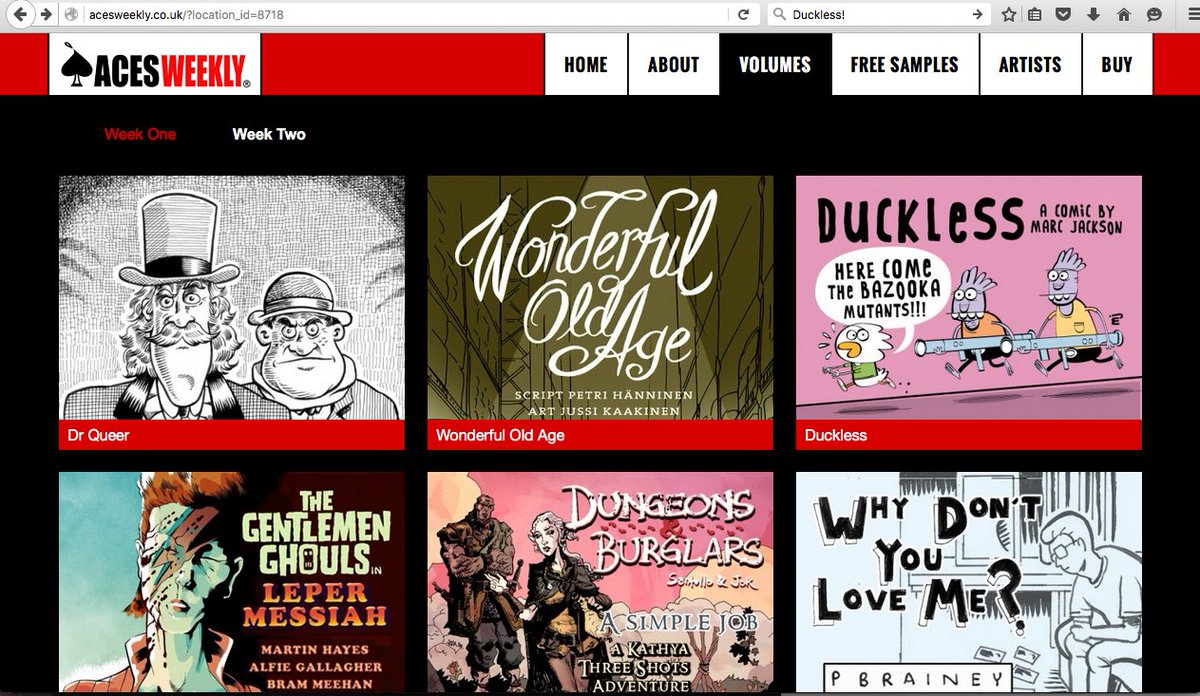Go forward with the browser forward arrow
Screen dimensions: 1200x696
pos(46,15)
